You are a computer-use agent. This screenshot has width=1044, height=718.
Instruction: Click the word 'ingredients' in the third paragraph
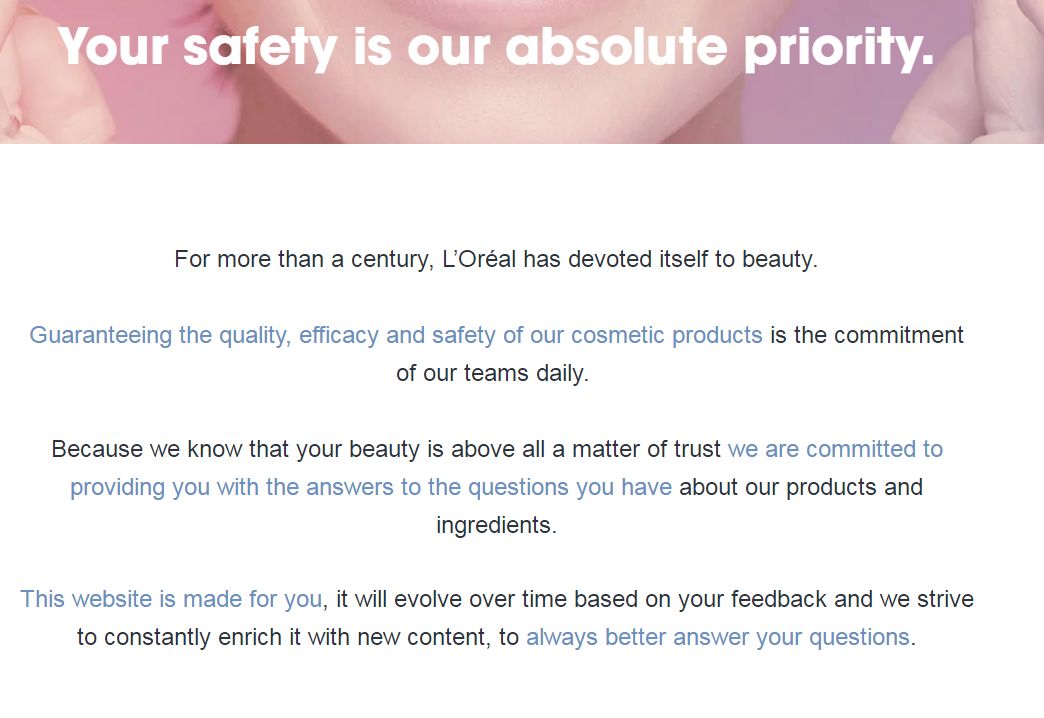[496, 526]
